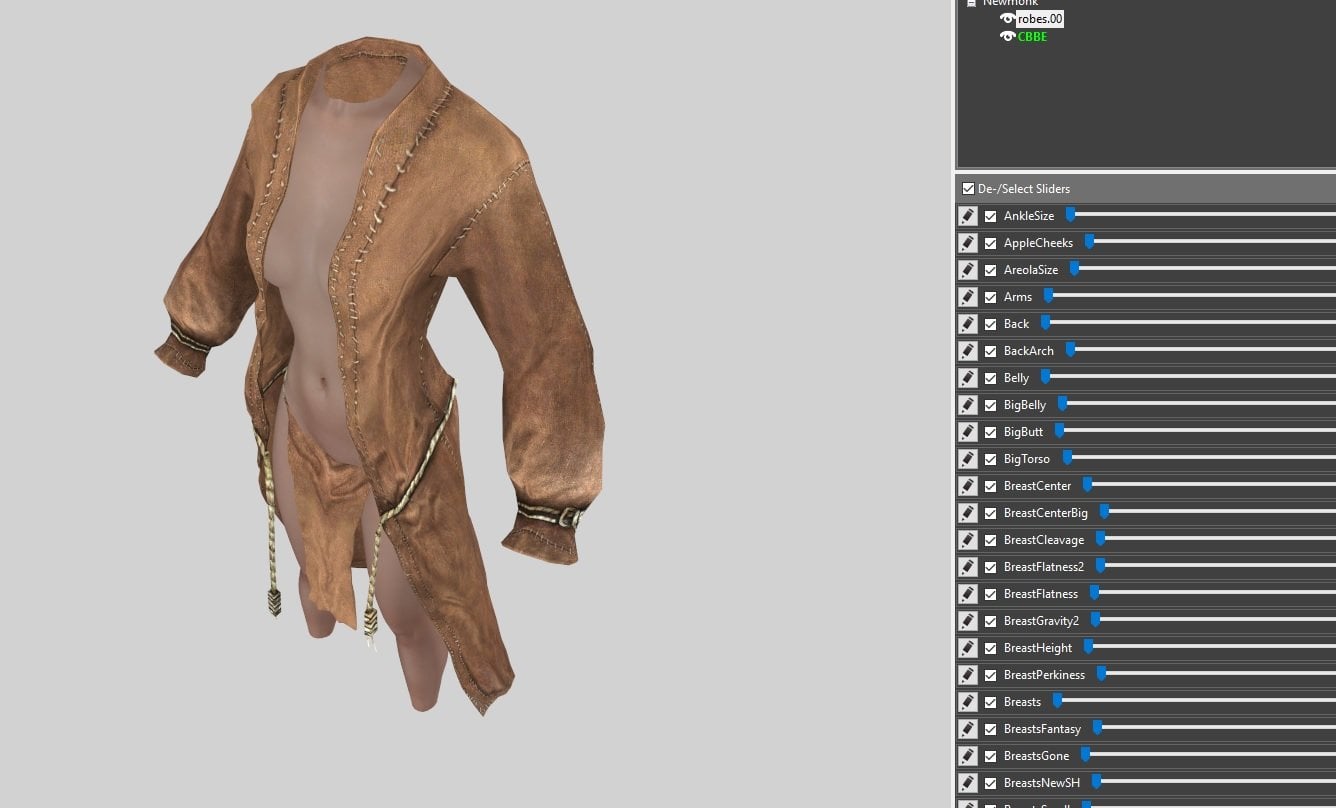The image size is (1336, 808).
Task: Uncheck the BreastCleavage checkbox
Action: click(990, 540)
